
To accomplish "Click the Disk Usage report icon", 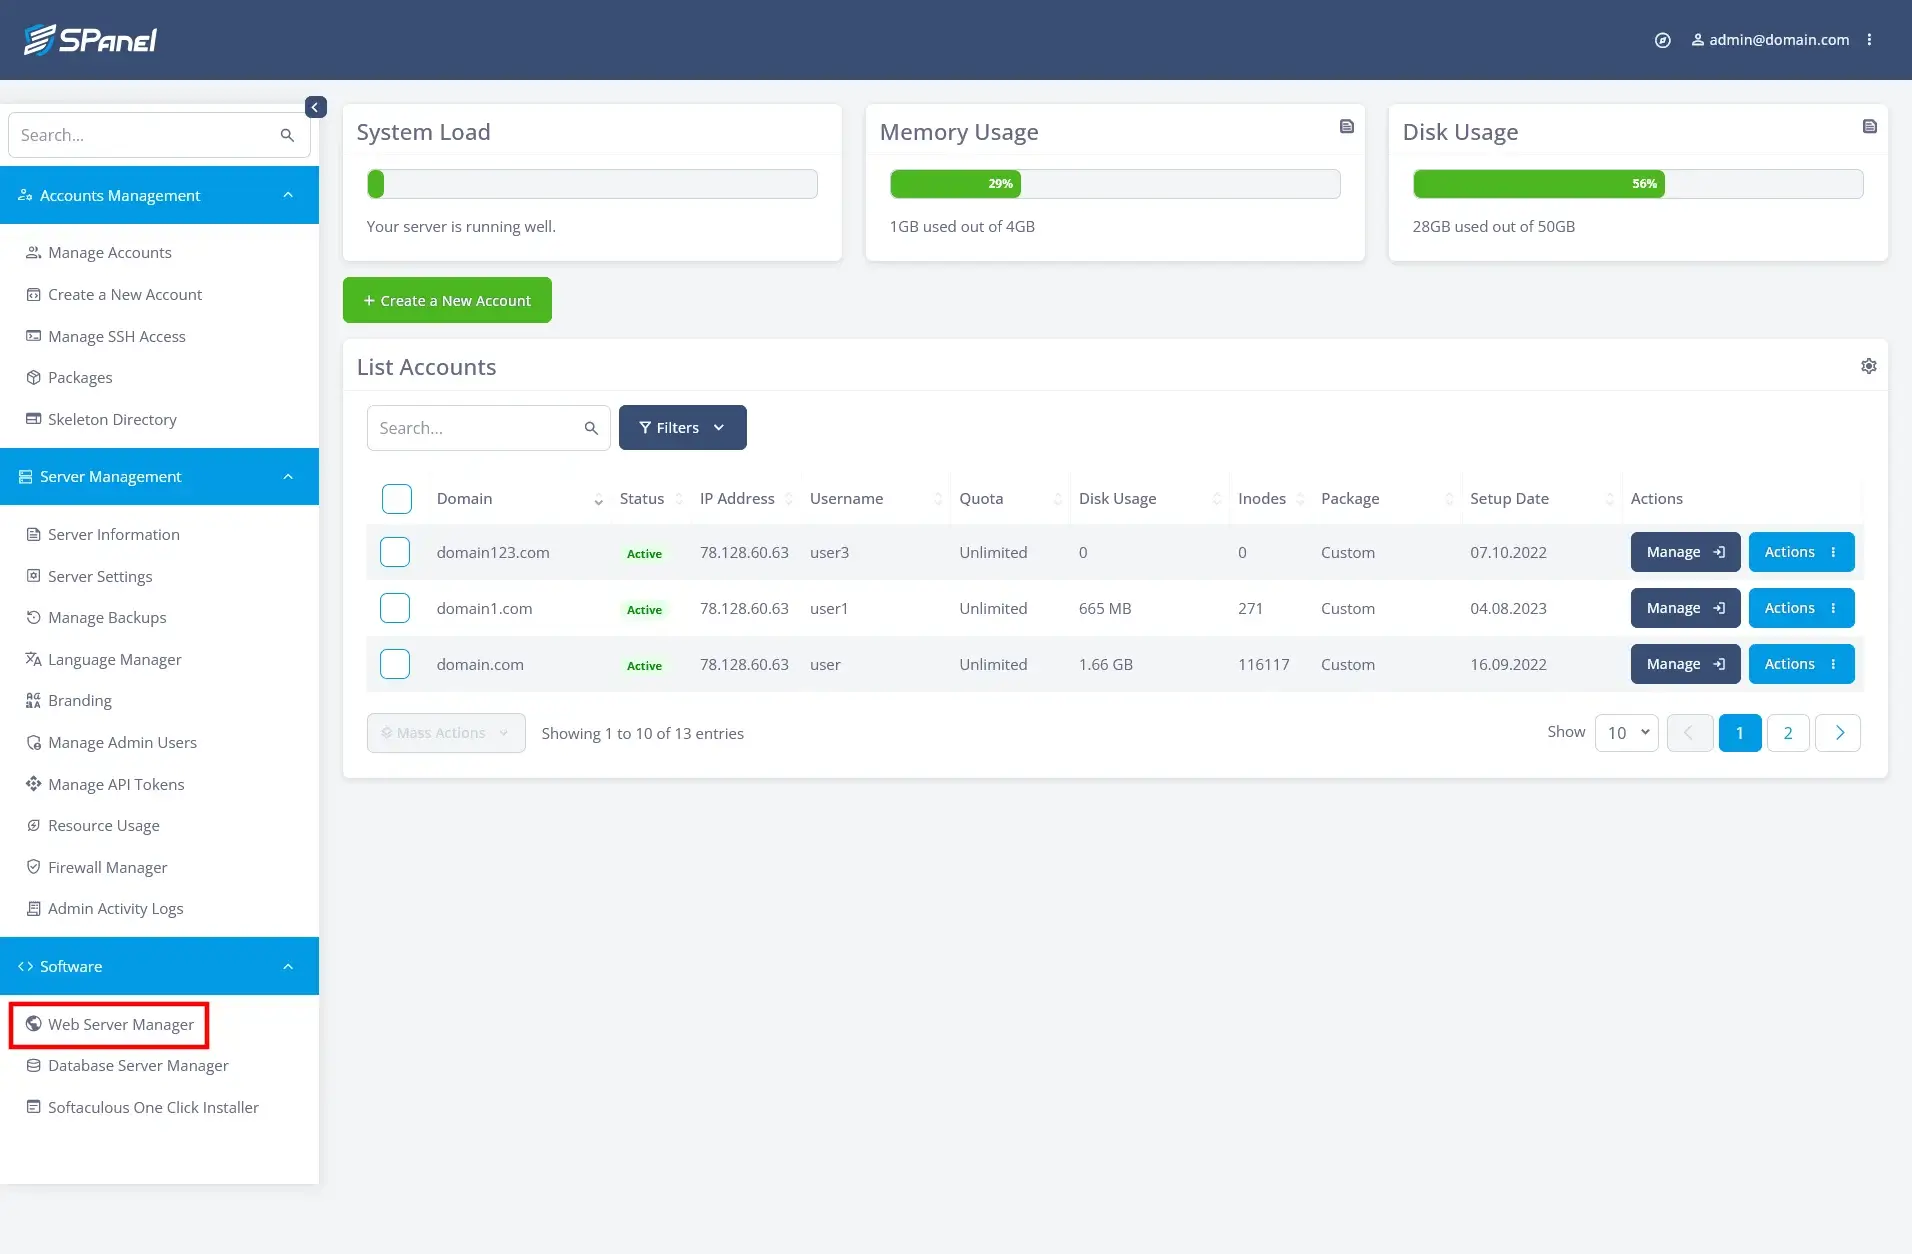I will (x=1869, y=126).
